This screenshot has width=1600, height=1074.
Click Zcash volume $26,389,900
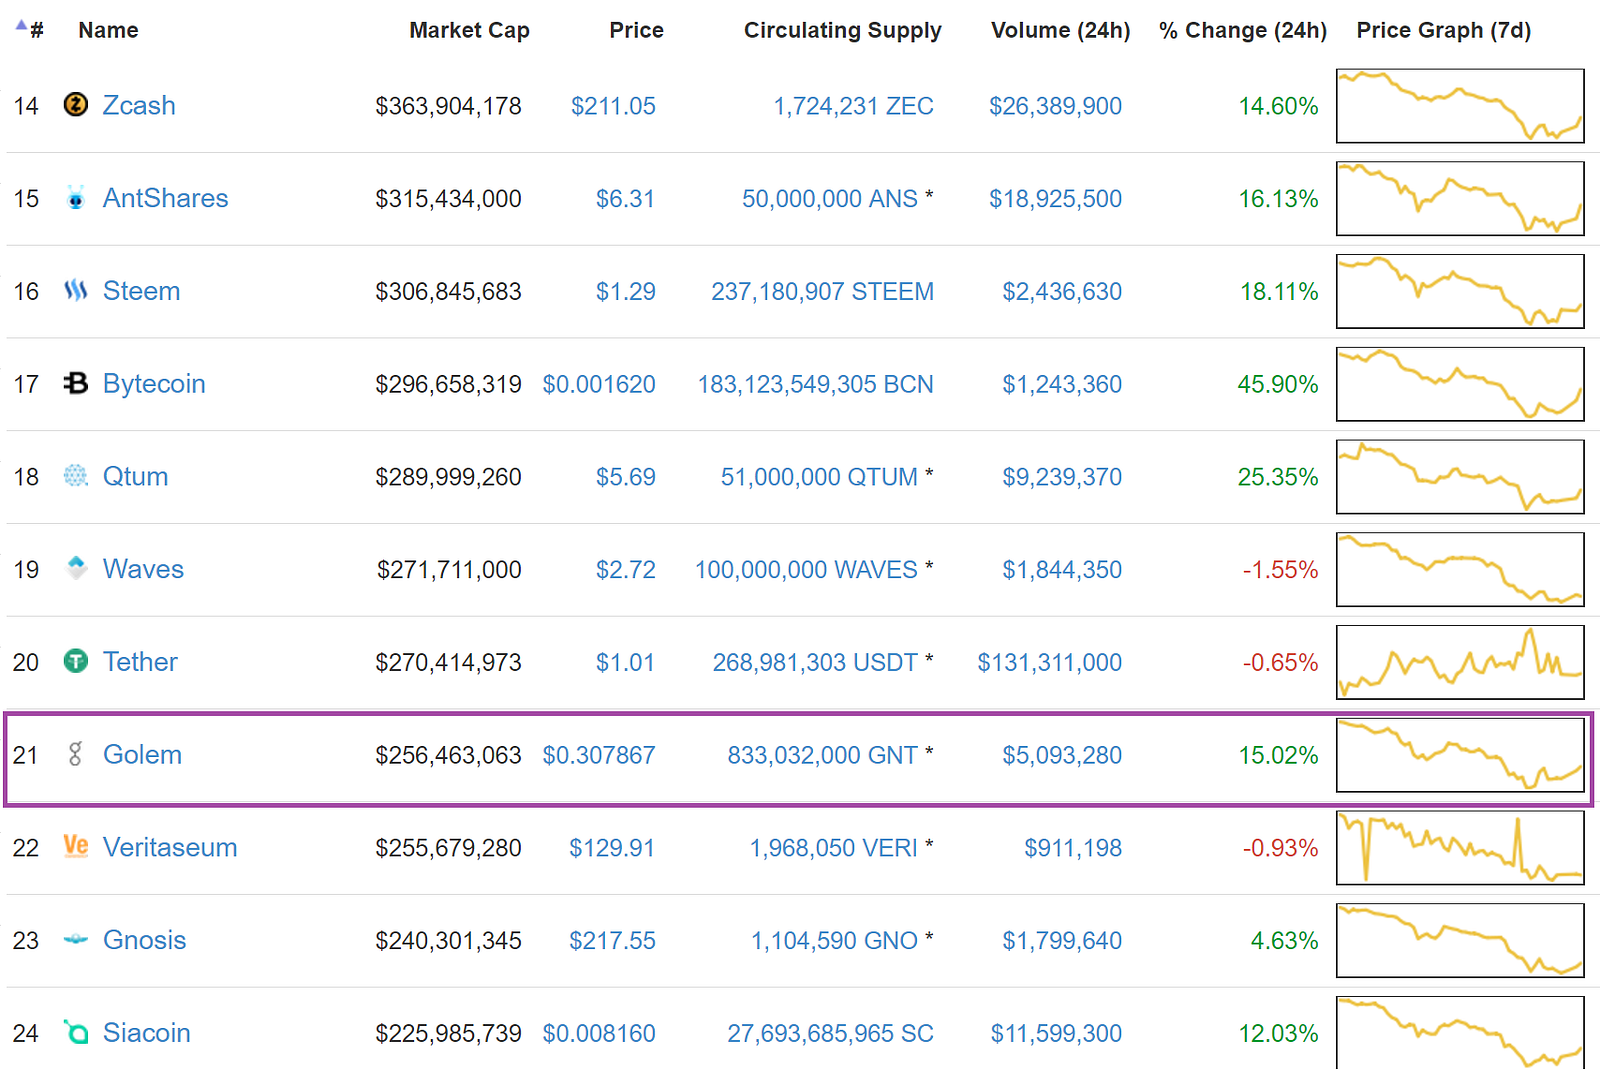(x=1055, y=106)
